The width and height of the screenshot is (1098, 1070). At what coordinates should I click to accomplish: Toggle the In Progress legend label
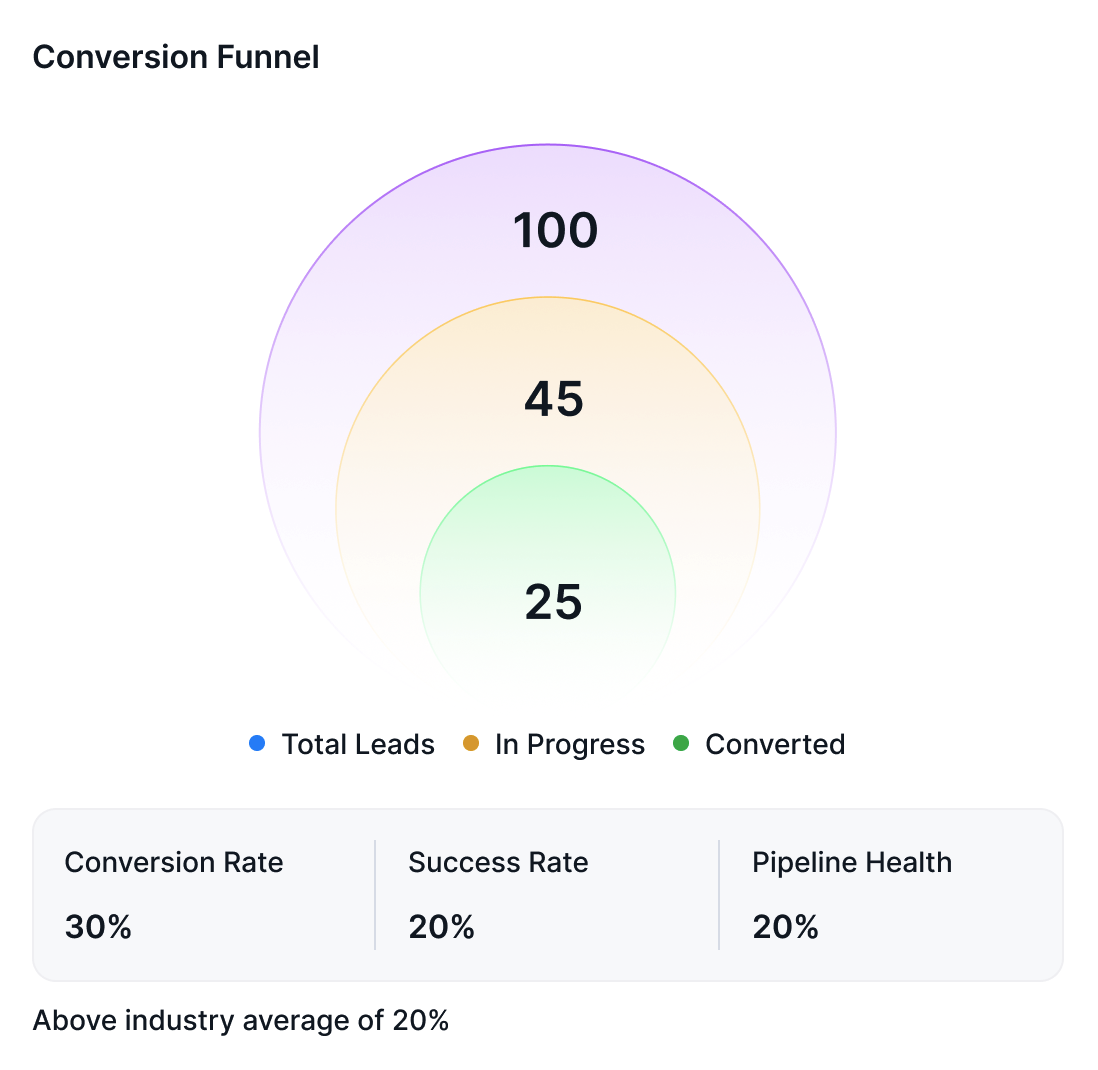(x=570, y=745)
